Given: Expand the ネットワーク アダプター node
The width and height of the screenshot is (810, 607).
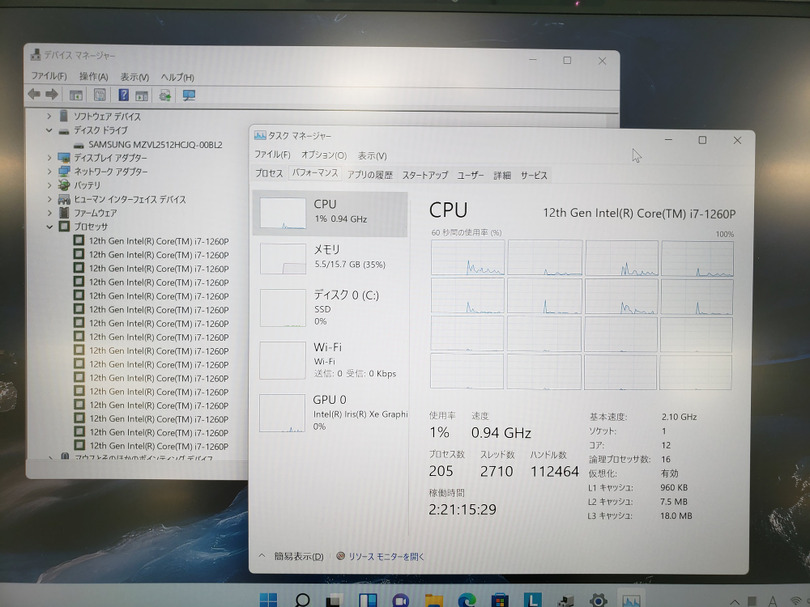Looking at the screenshot, I should tap(50, 171).
